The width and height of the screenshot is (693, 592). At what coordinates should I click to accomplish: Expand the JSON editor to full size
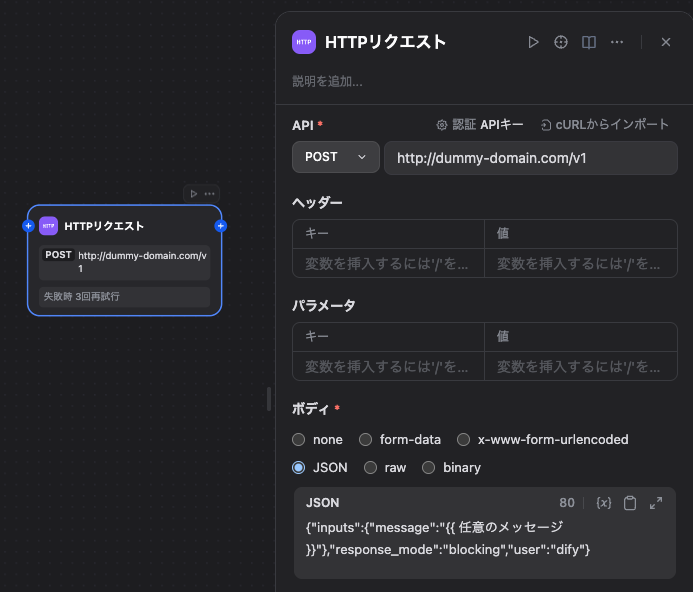[x=656, y=503]
